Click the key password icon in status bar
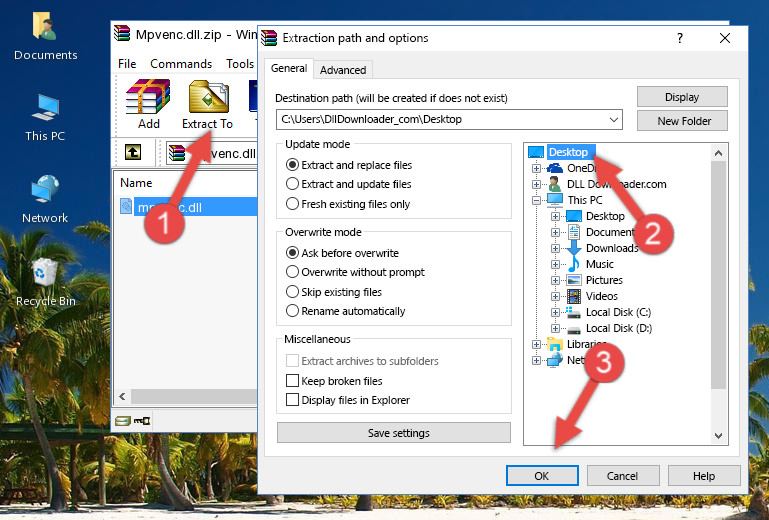The width and height of the screenshot is (769, 520). (x=142, y=420)
